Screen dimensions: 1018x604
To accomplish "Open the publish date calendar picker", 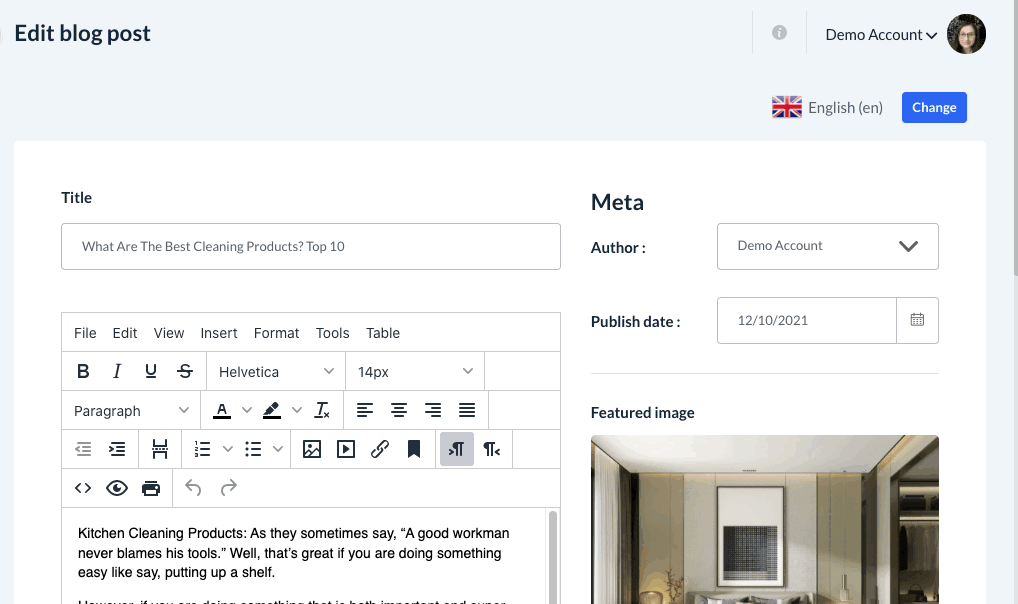I will (x=917, y=320).
